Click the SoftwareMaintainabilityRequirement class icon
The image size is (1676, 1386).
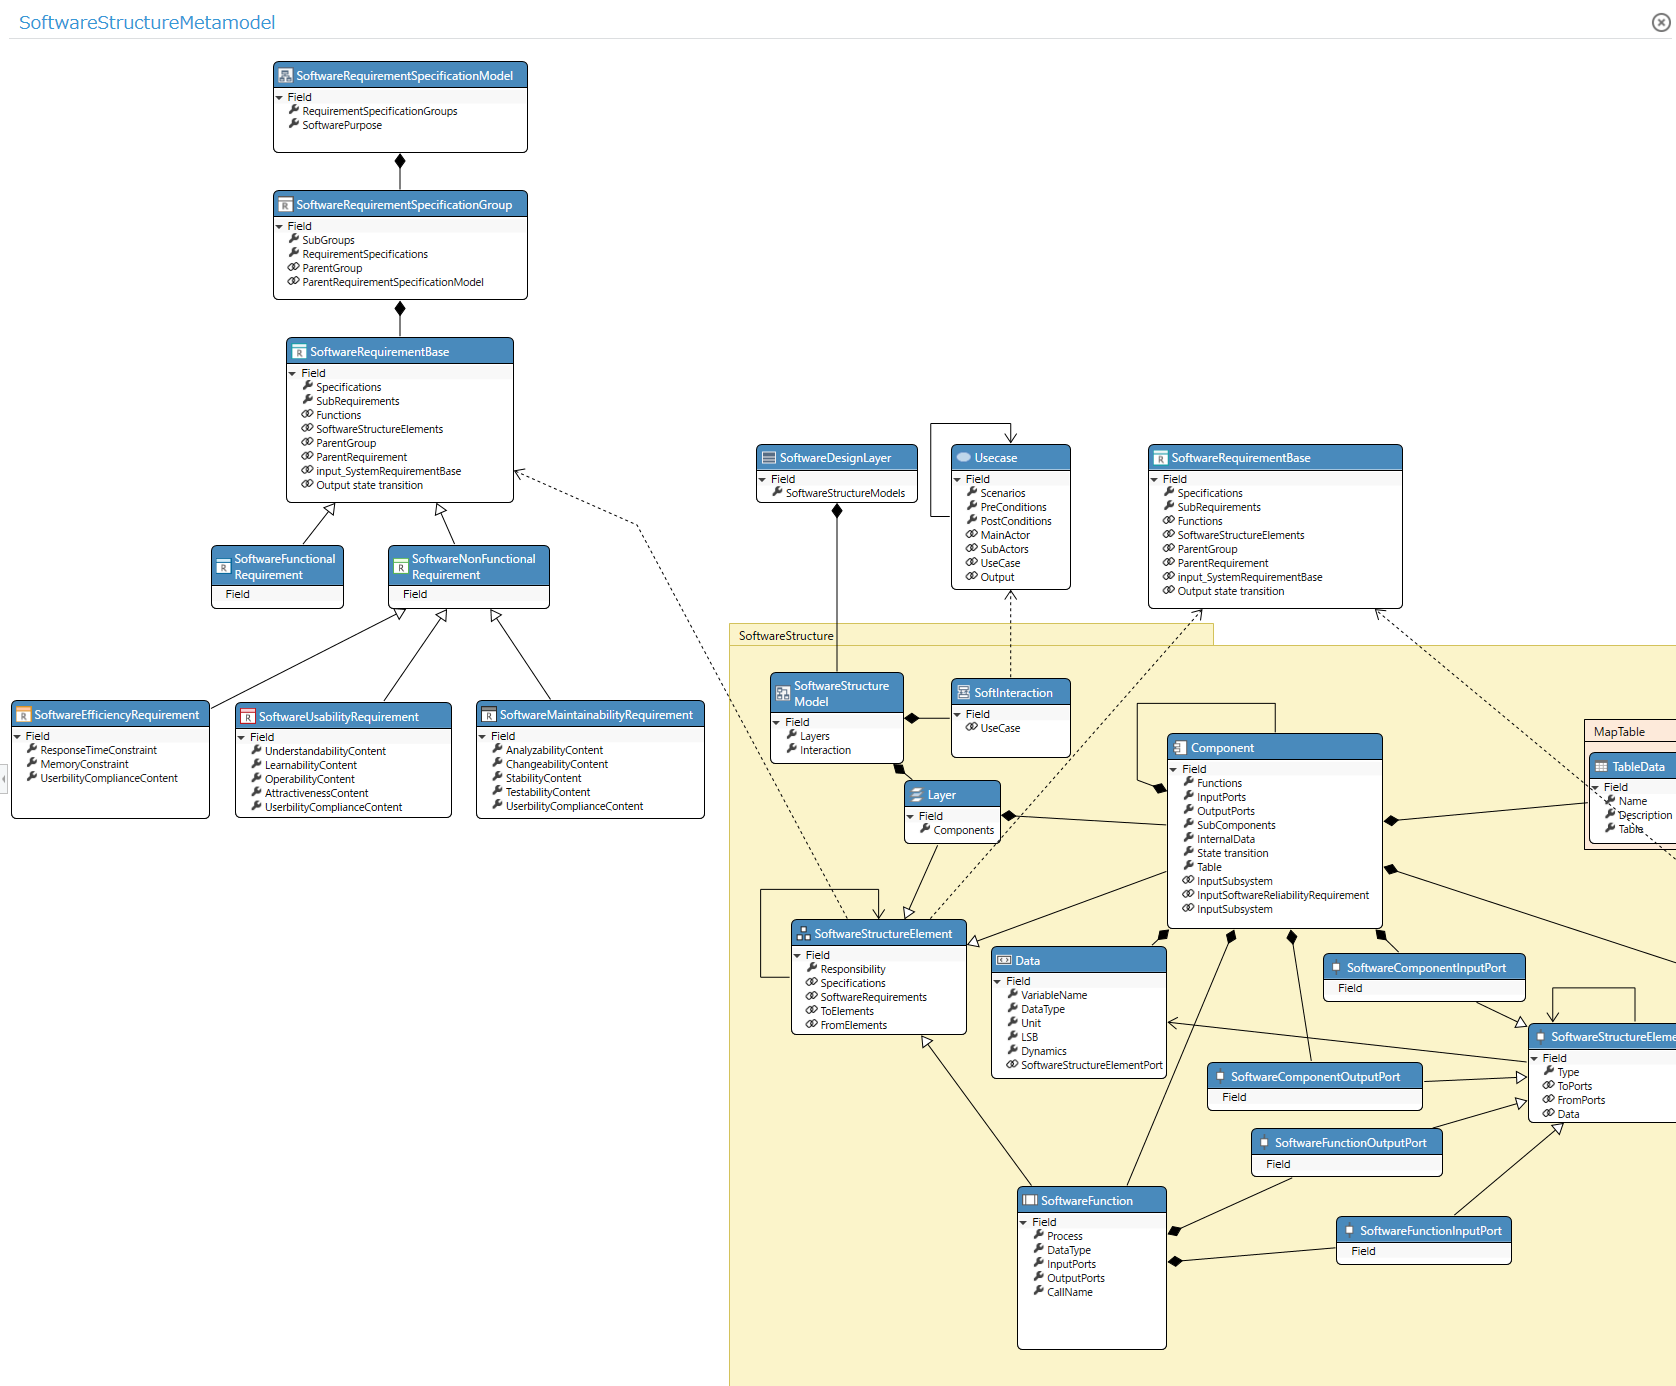click(x=489, y=715)
